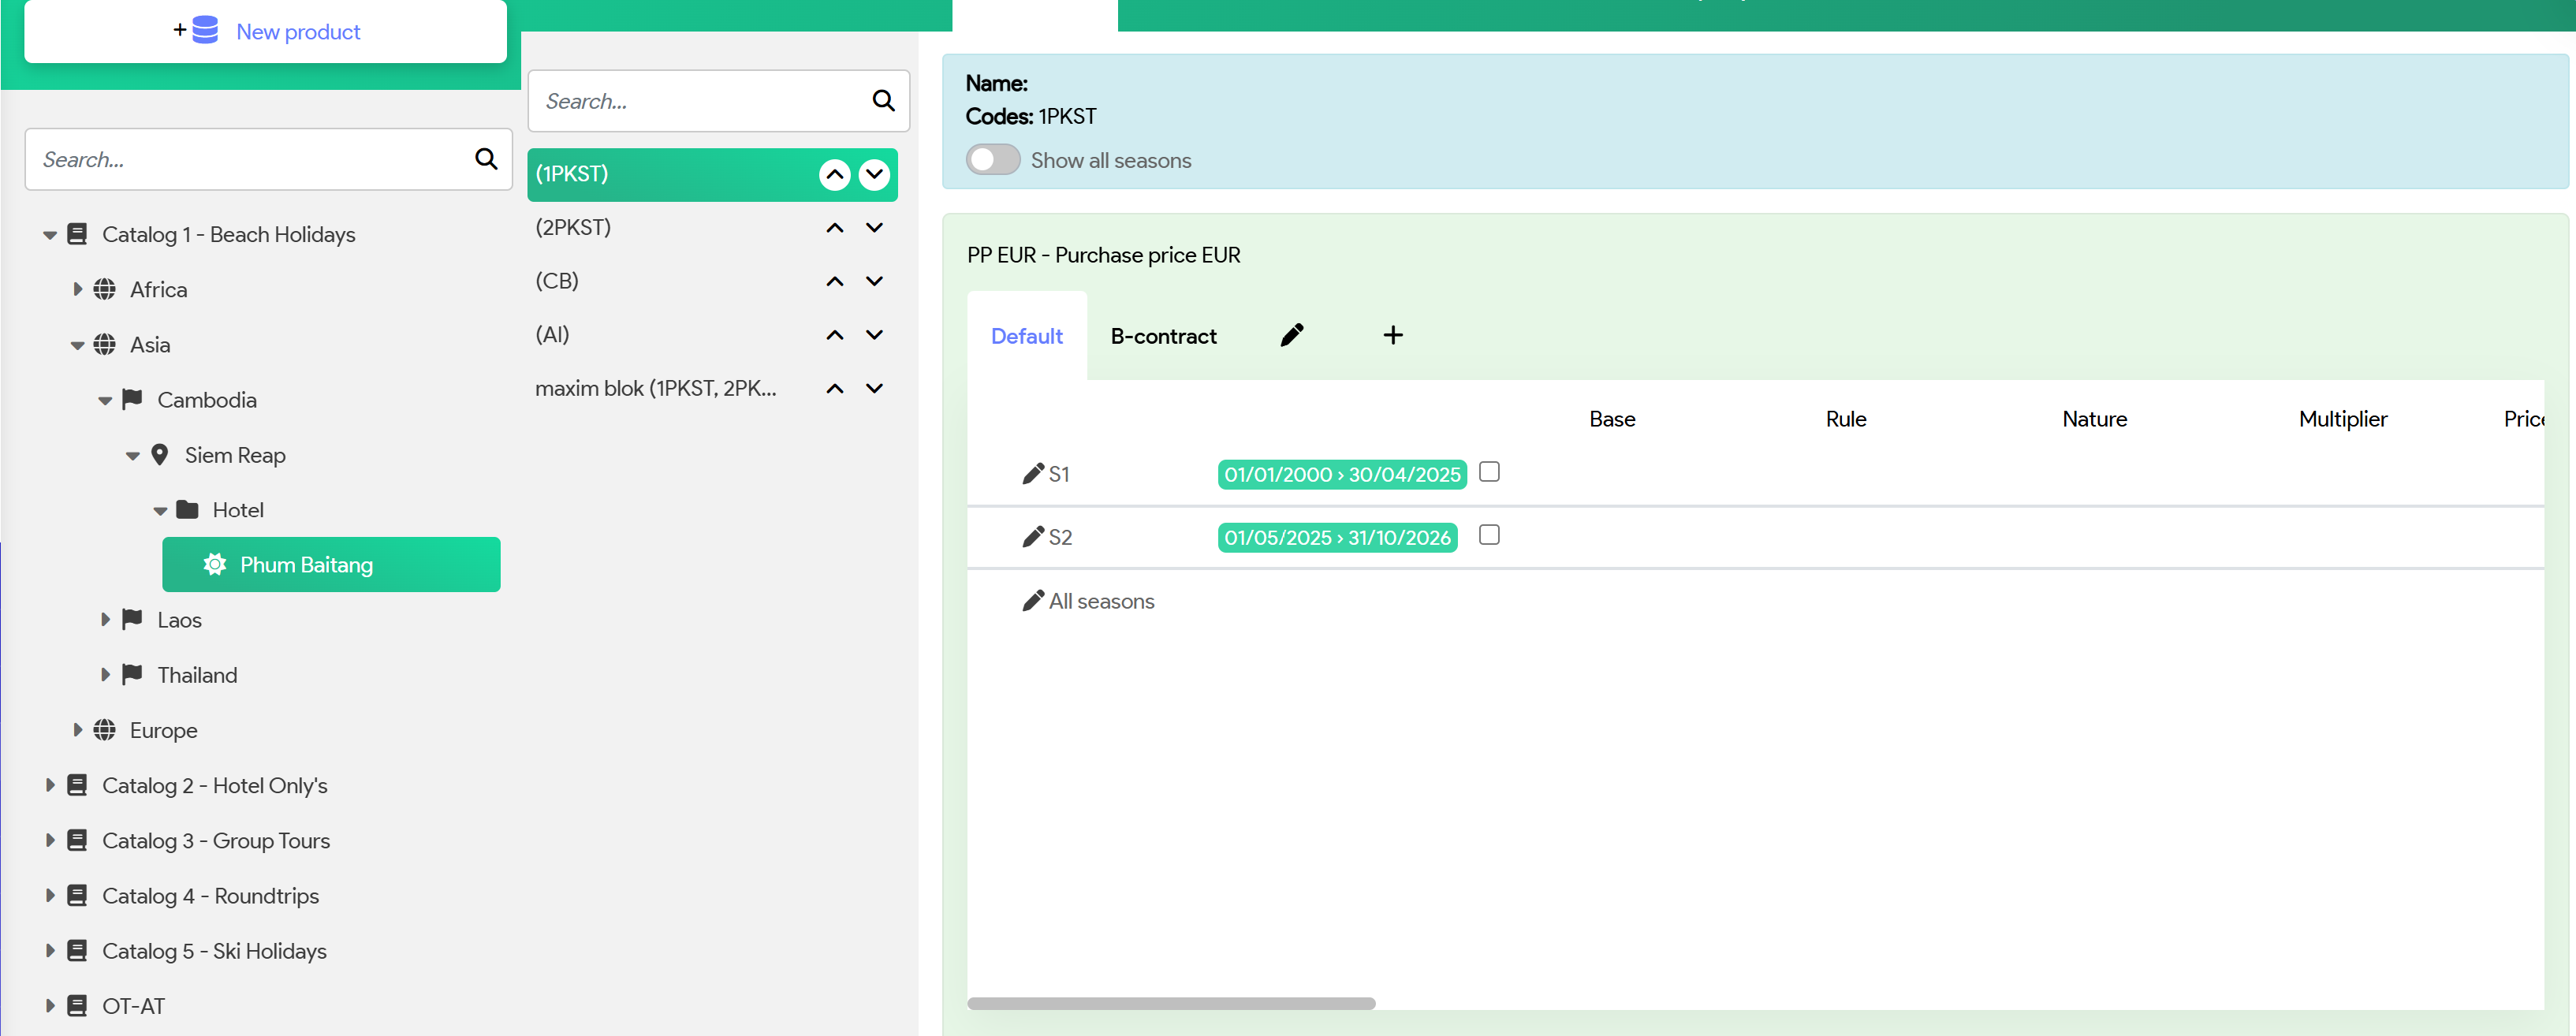2576x1036 pixels.
Task: Toggle the Show all seasons switch
Action: pos(992,160)
